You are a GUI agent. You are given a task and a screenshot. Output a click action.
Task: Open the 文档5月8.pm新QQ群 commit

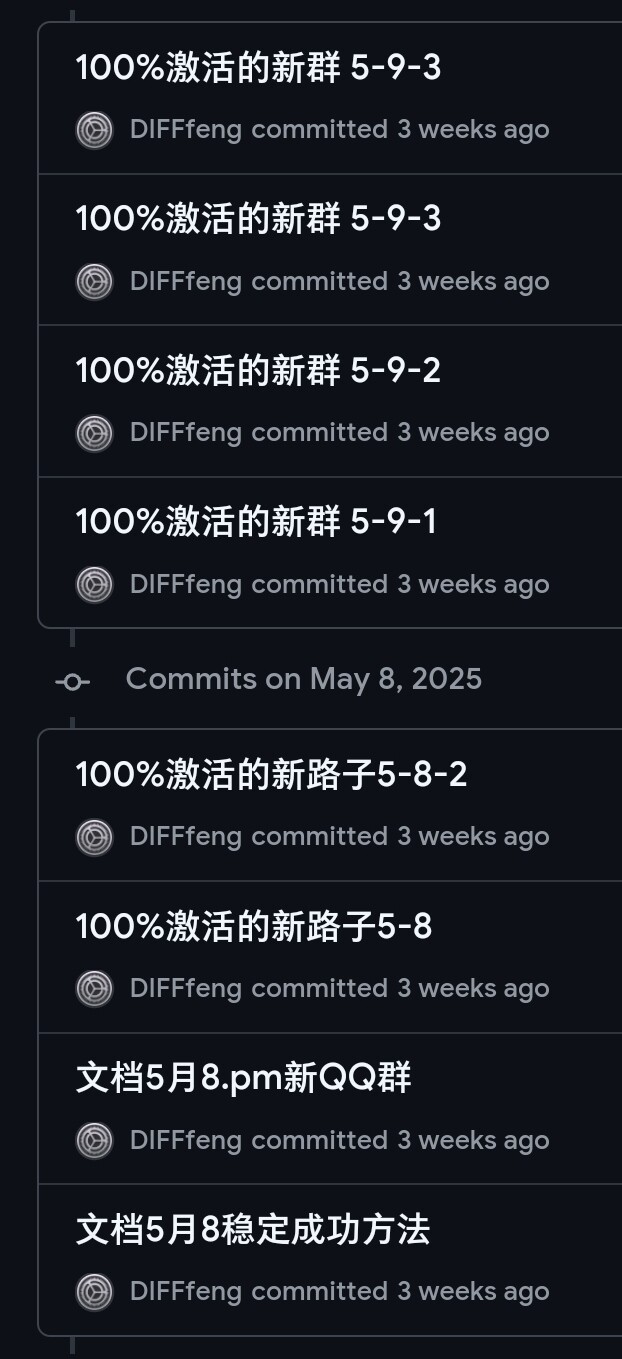point(244,1078)
